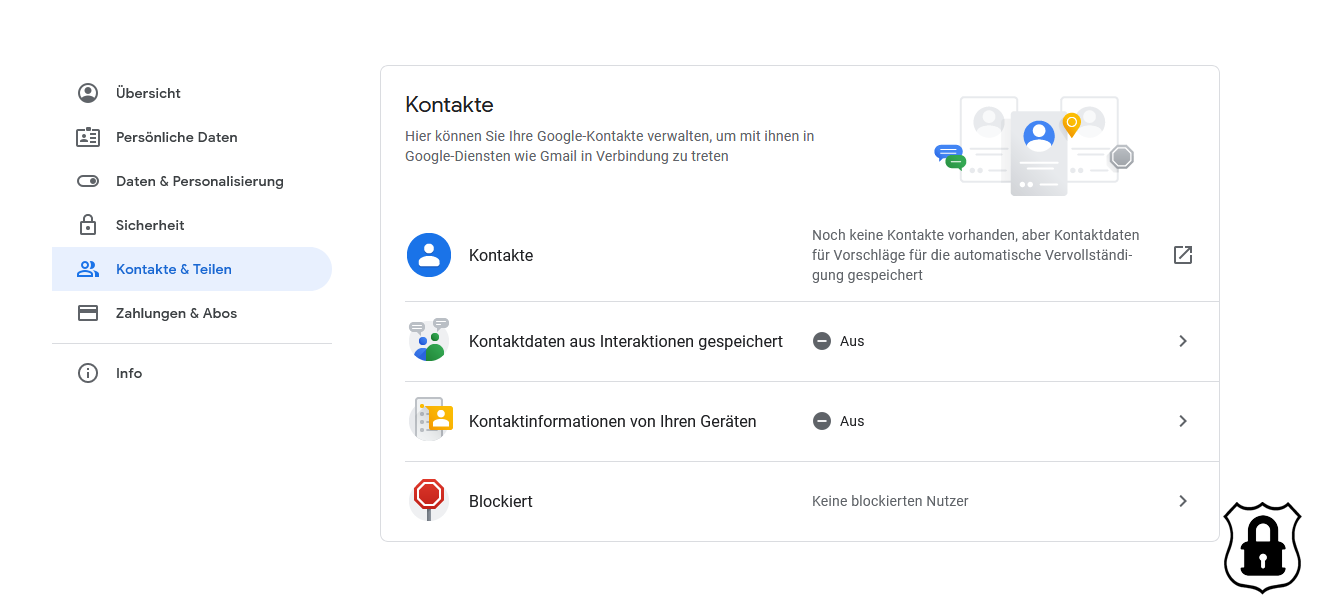Open the Kontakte row label
This screenshot has width=1325, height=612.
(501, 255)
